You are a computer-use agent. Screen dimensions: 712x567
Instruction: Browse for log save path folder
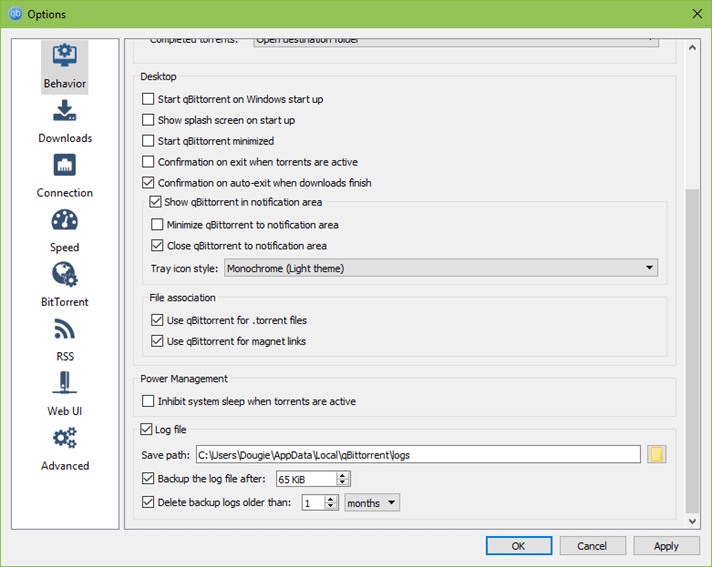click(657, 454)
